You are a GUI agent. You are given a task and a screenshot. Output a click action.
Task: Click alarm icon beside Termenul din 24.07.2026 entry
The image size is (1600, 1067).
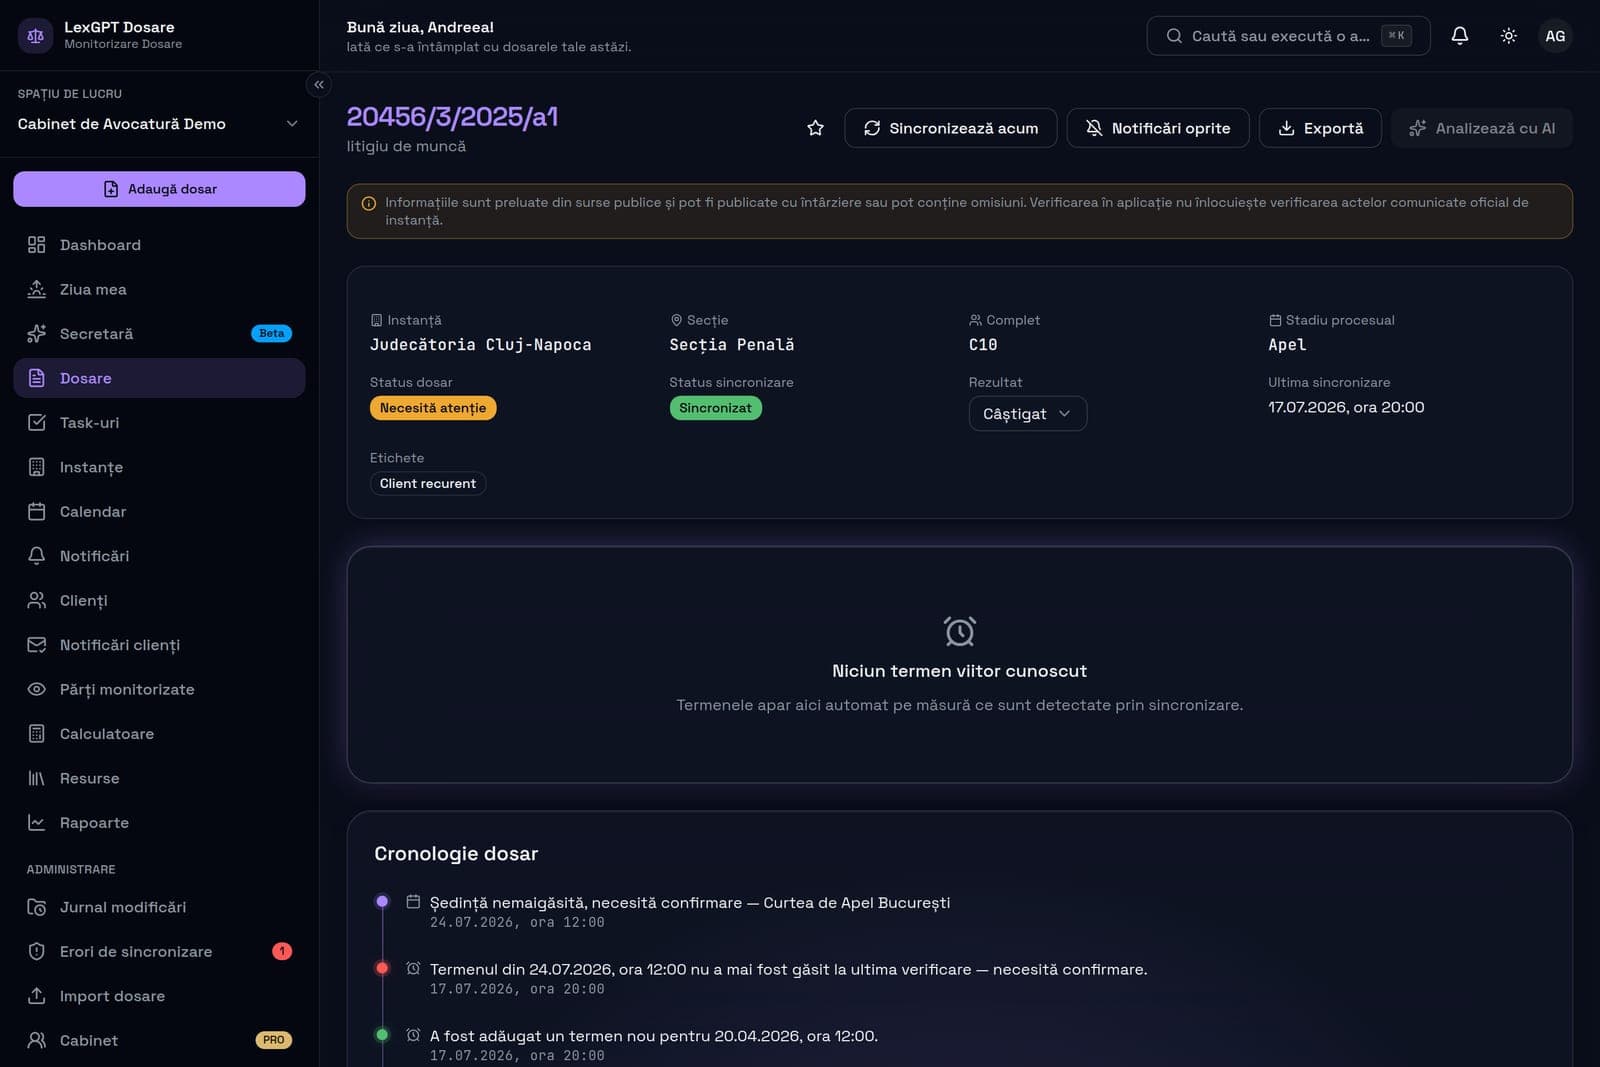pos(413,968)
